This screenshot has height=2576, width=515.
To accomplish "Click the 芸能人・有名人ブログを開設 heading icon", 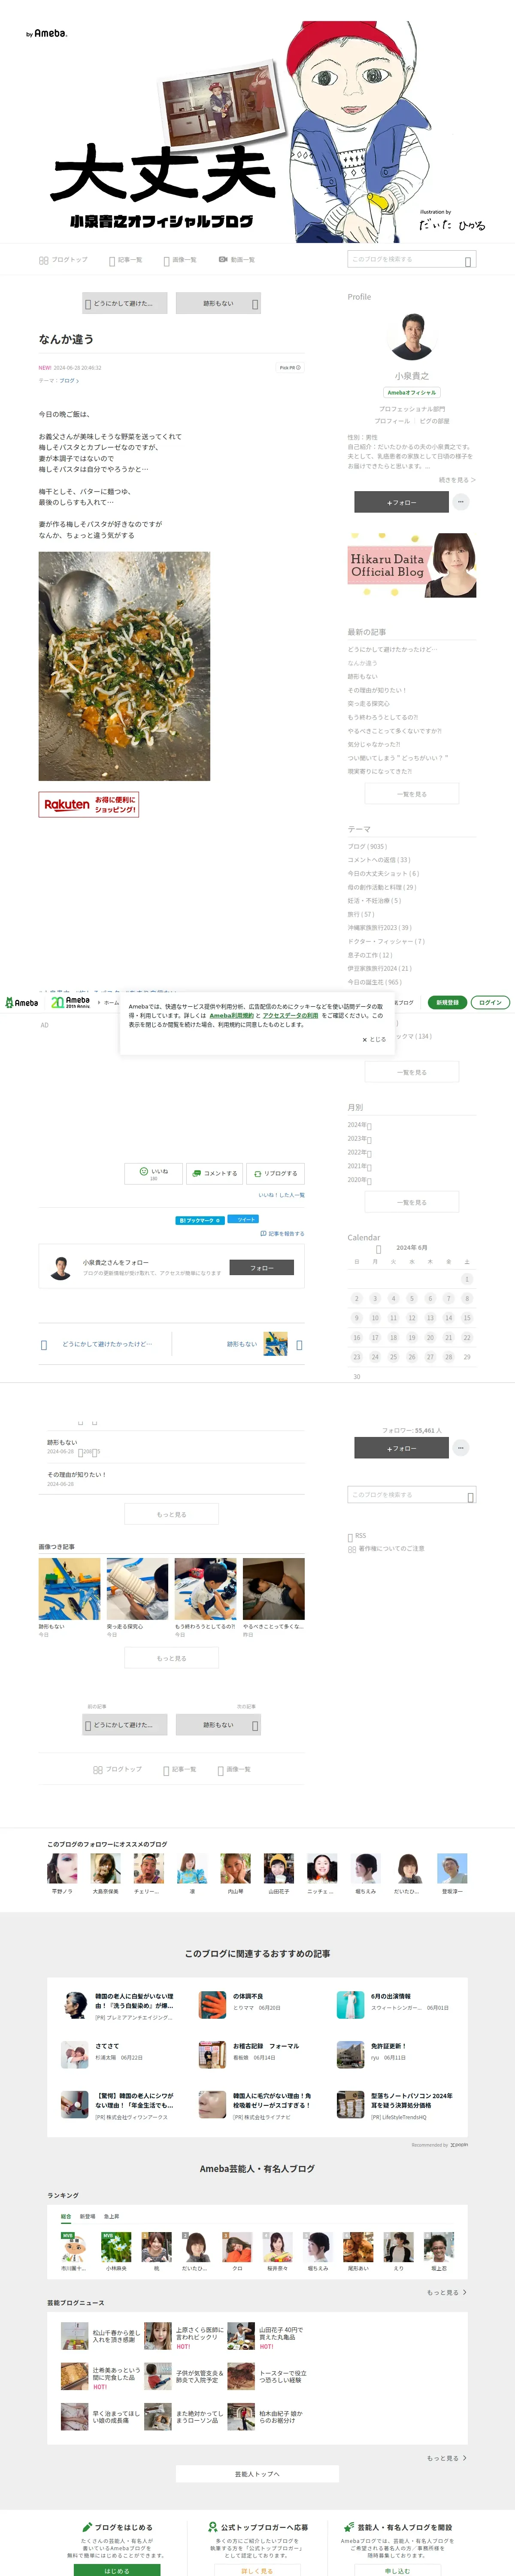I will point(349,2526).
